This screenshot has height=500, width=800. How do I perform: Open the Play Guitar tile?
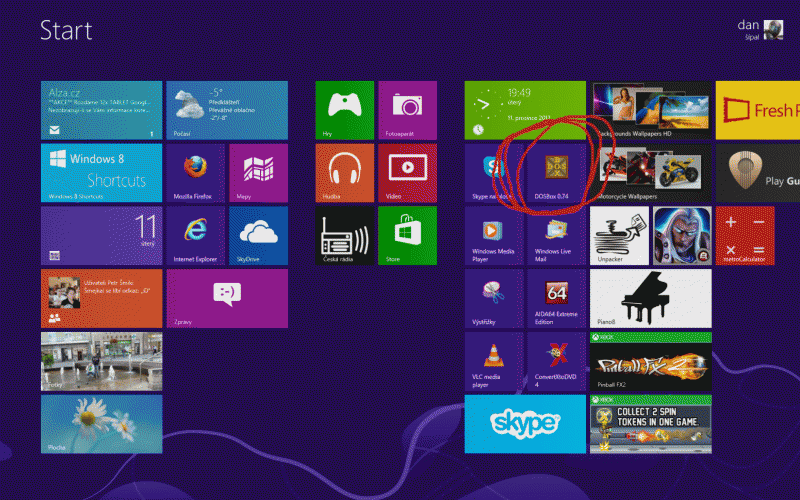(758, 173)
